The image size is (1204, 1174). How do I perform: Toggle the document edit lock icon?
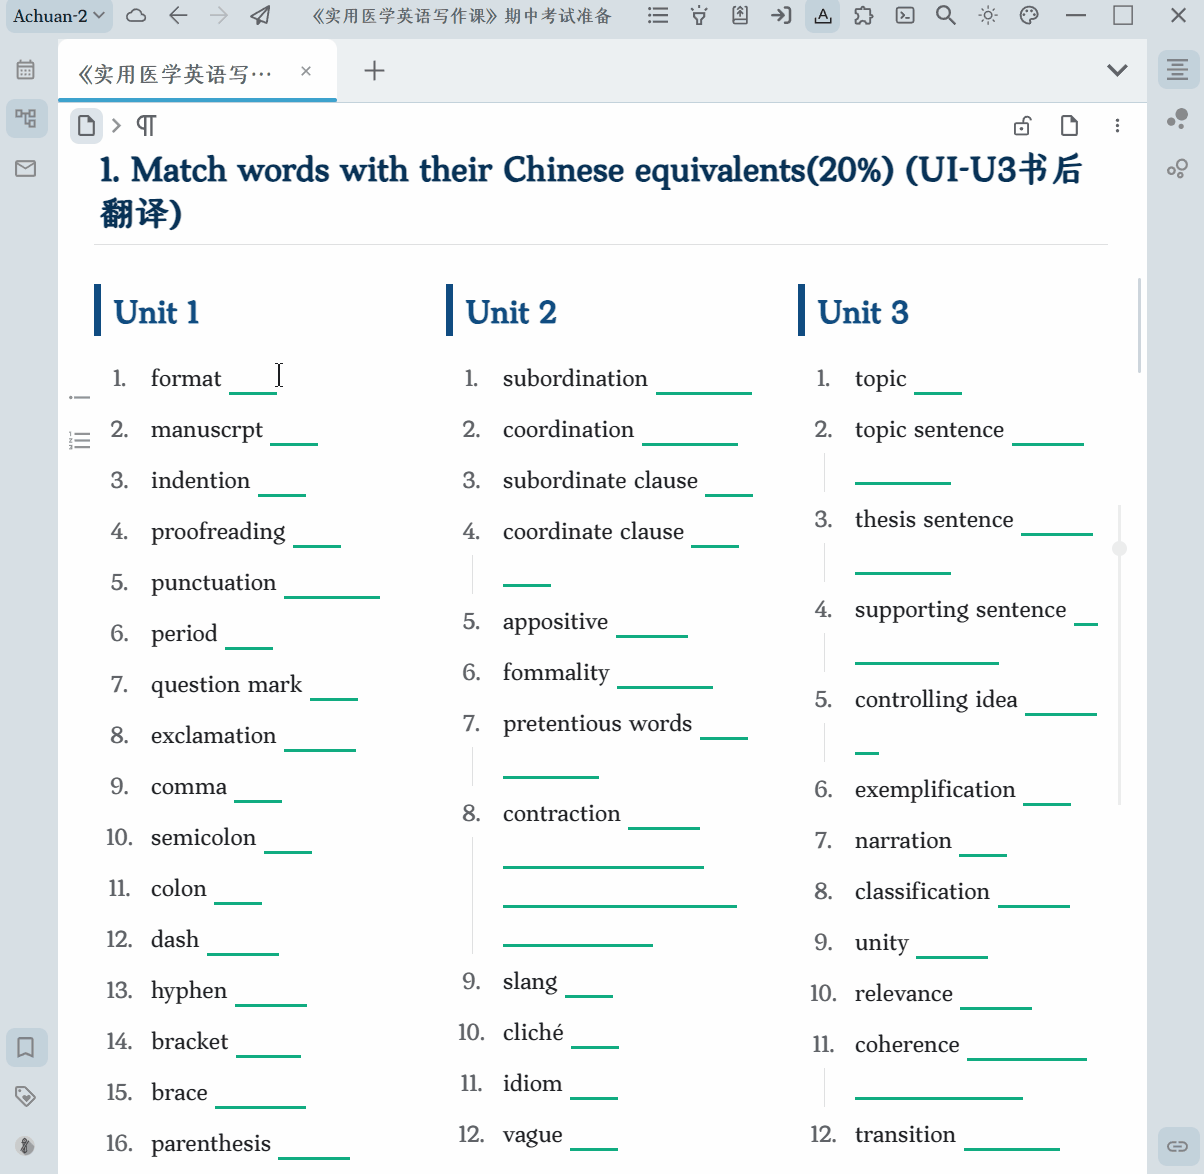pos(1022,126)
